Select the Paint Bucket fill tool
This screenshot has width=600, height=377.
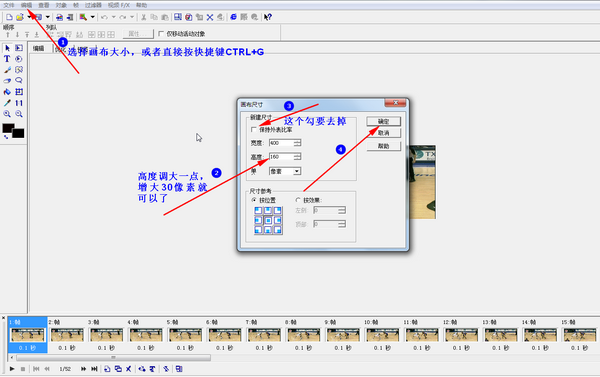point(7,92)
